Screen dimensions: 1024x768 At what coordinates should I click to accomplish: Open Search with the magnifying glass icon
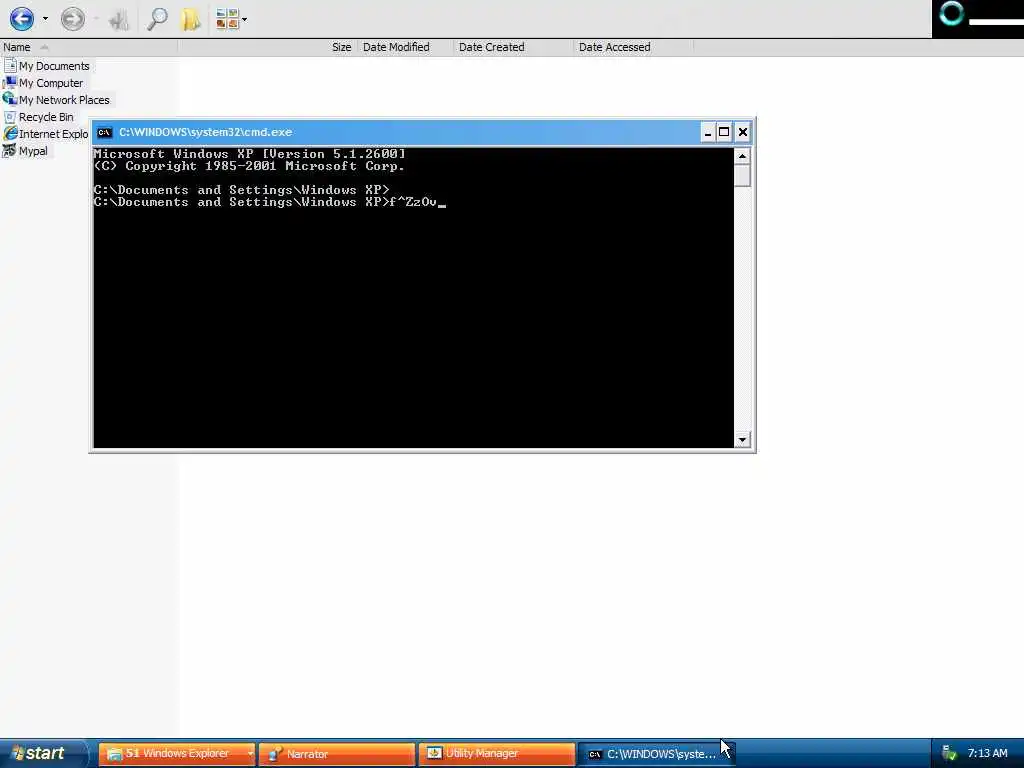pyautogui.click(x=157, y=19)
